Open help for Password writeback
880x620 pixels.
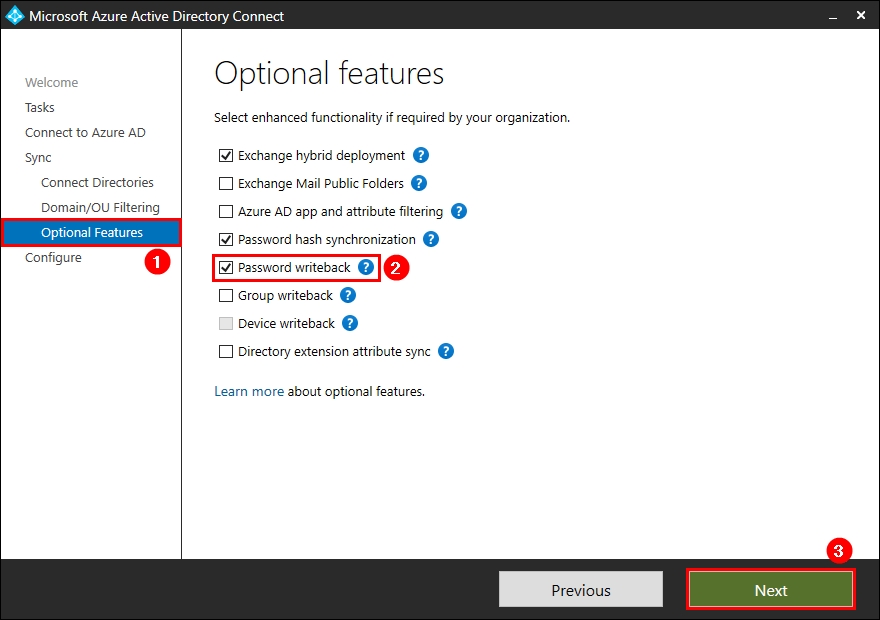click(x=366, y=267)
